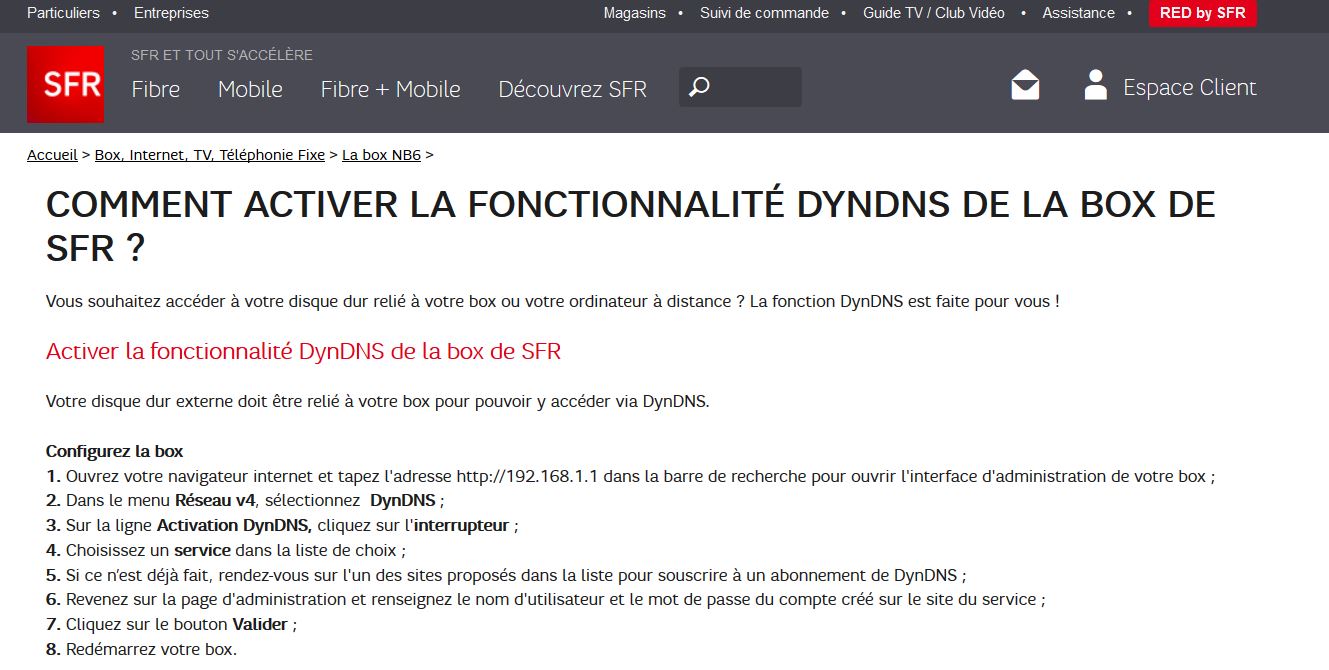The height and width of the screenshot is (670, 1329).
Task: Click the page title about DynDNS
Action: tap(630, 226)
